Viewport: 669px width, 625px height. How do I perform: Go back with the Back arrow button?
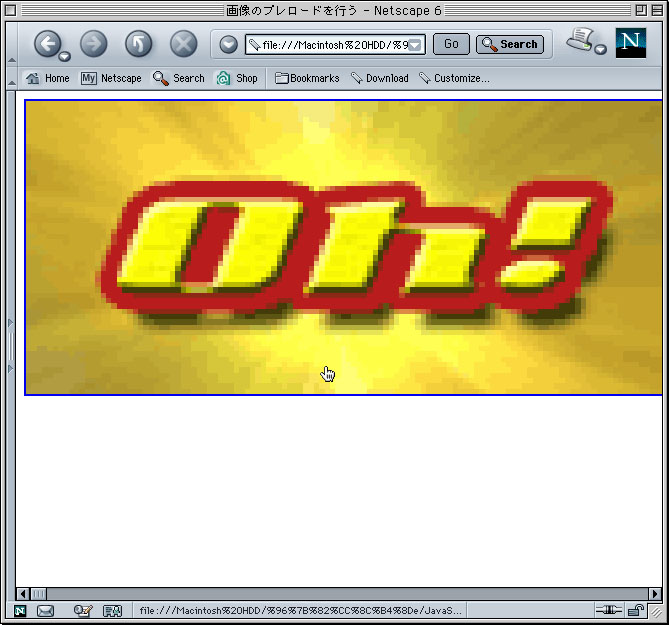tap(47, 44)
